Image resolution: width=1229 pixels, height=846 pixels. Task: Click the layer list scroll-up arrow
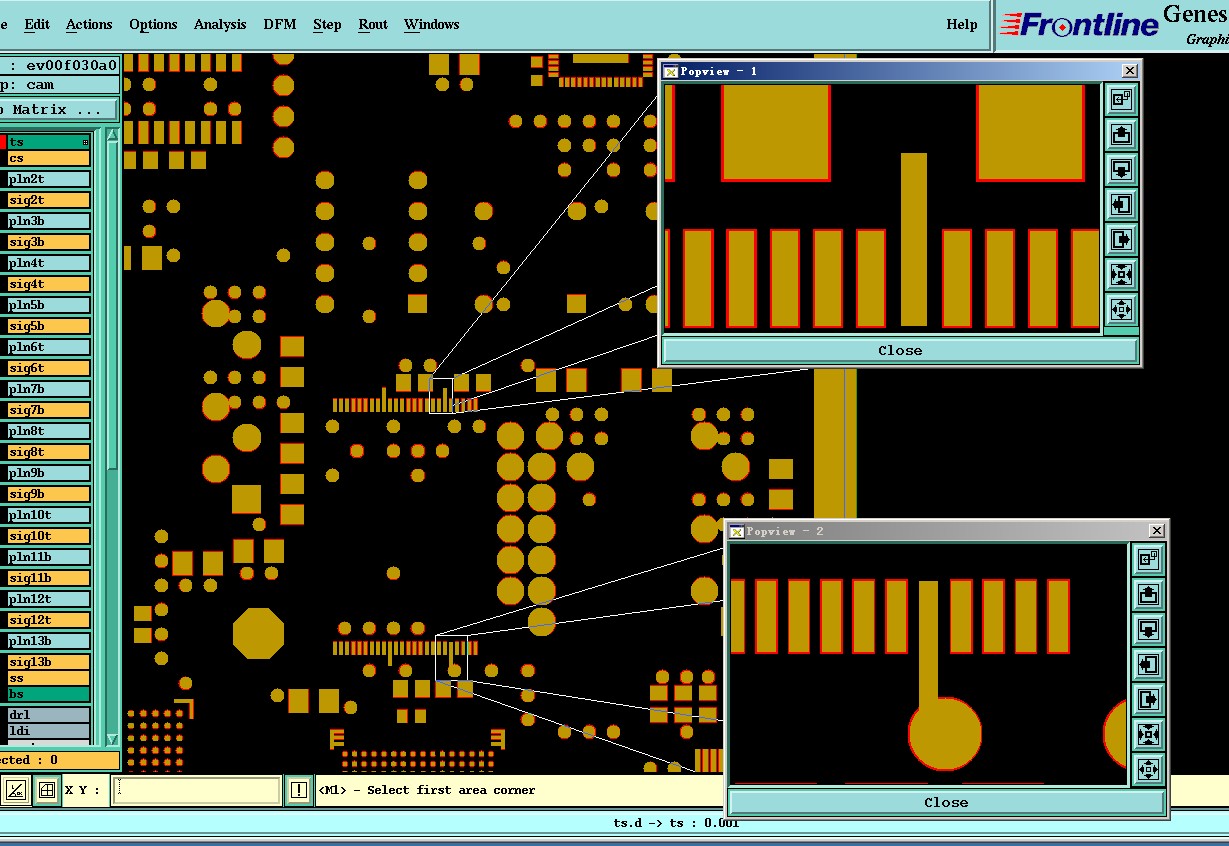click(113, 134)
